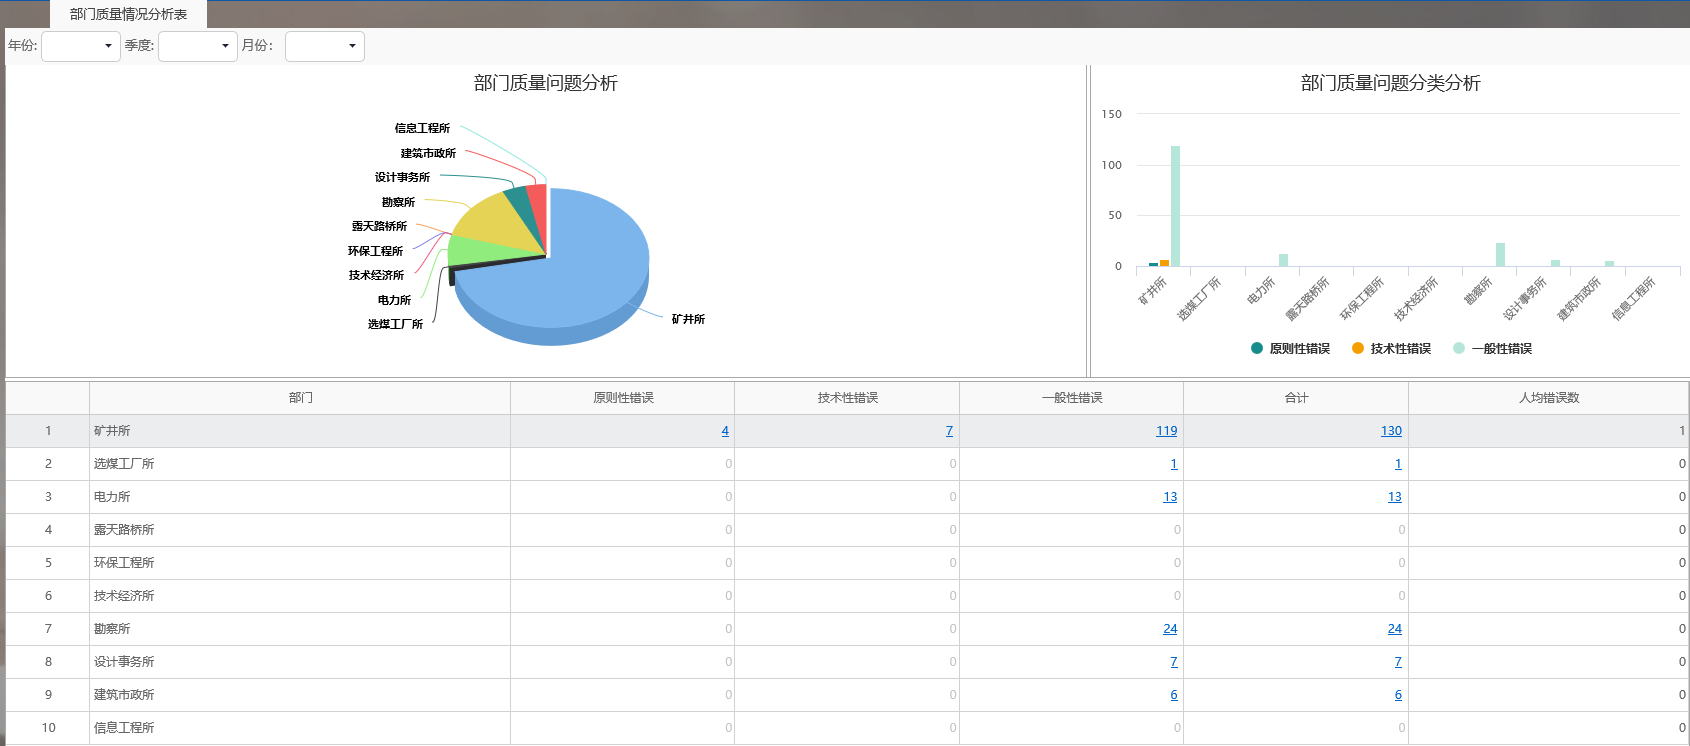Open 矿井所 合计 link 130

click(1391, 431)
